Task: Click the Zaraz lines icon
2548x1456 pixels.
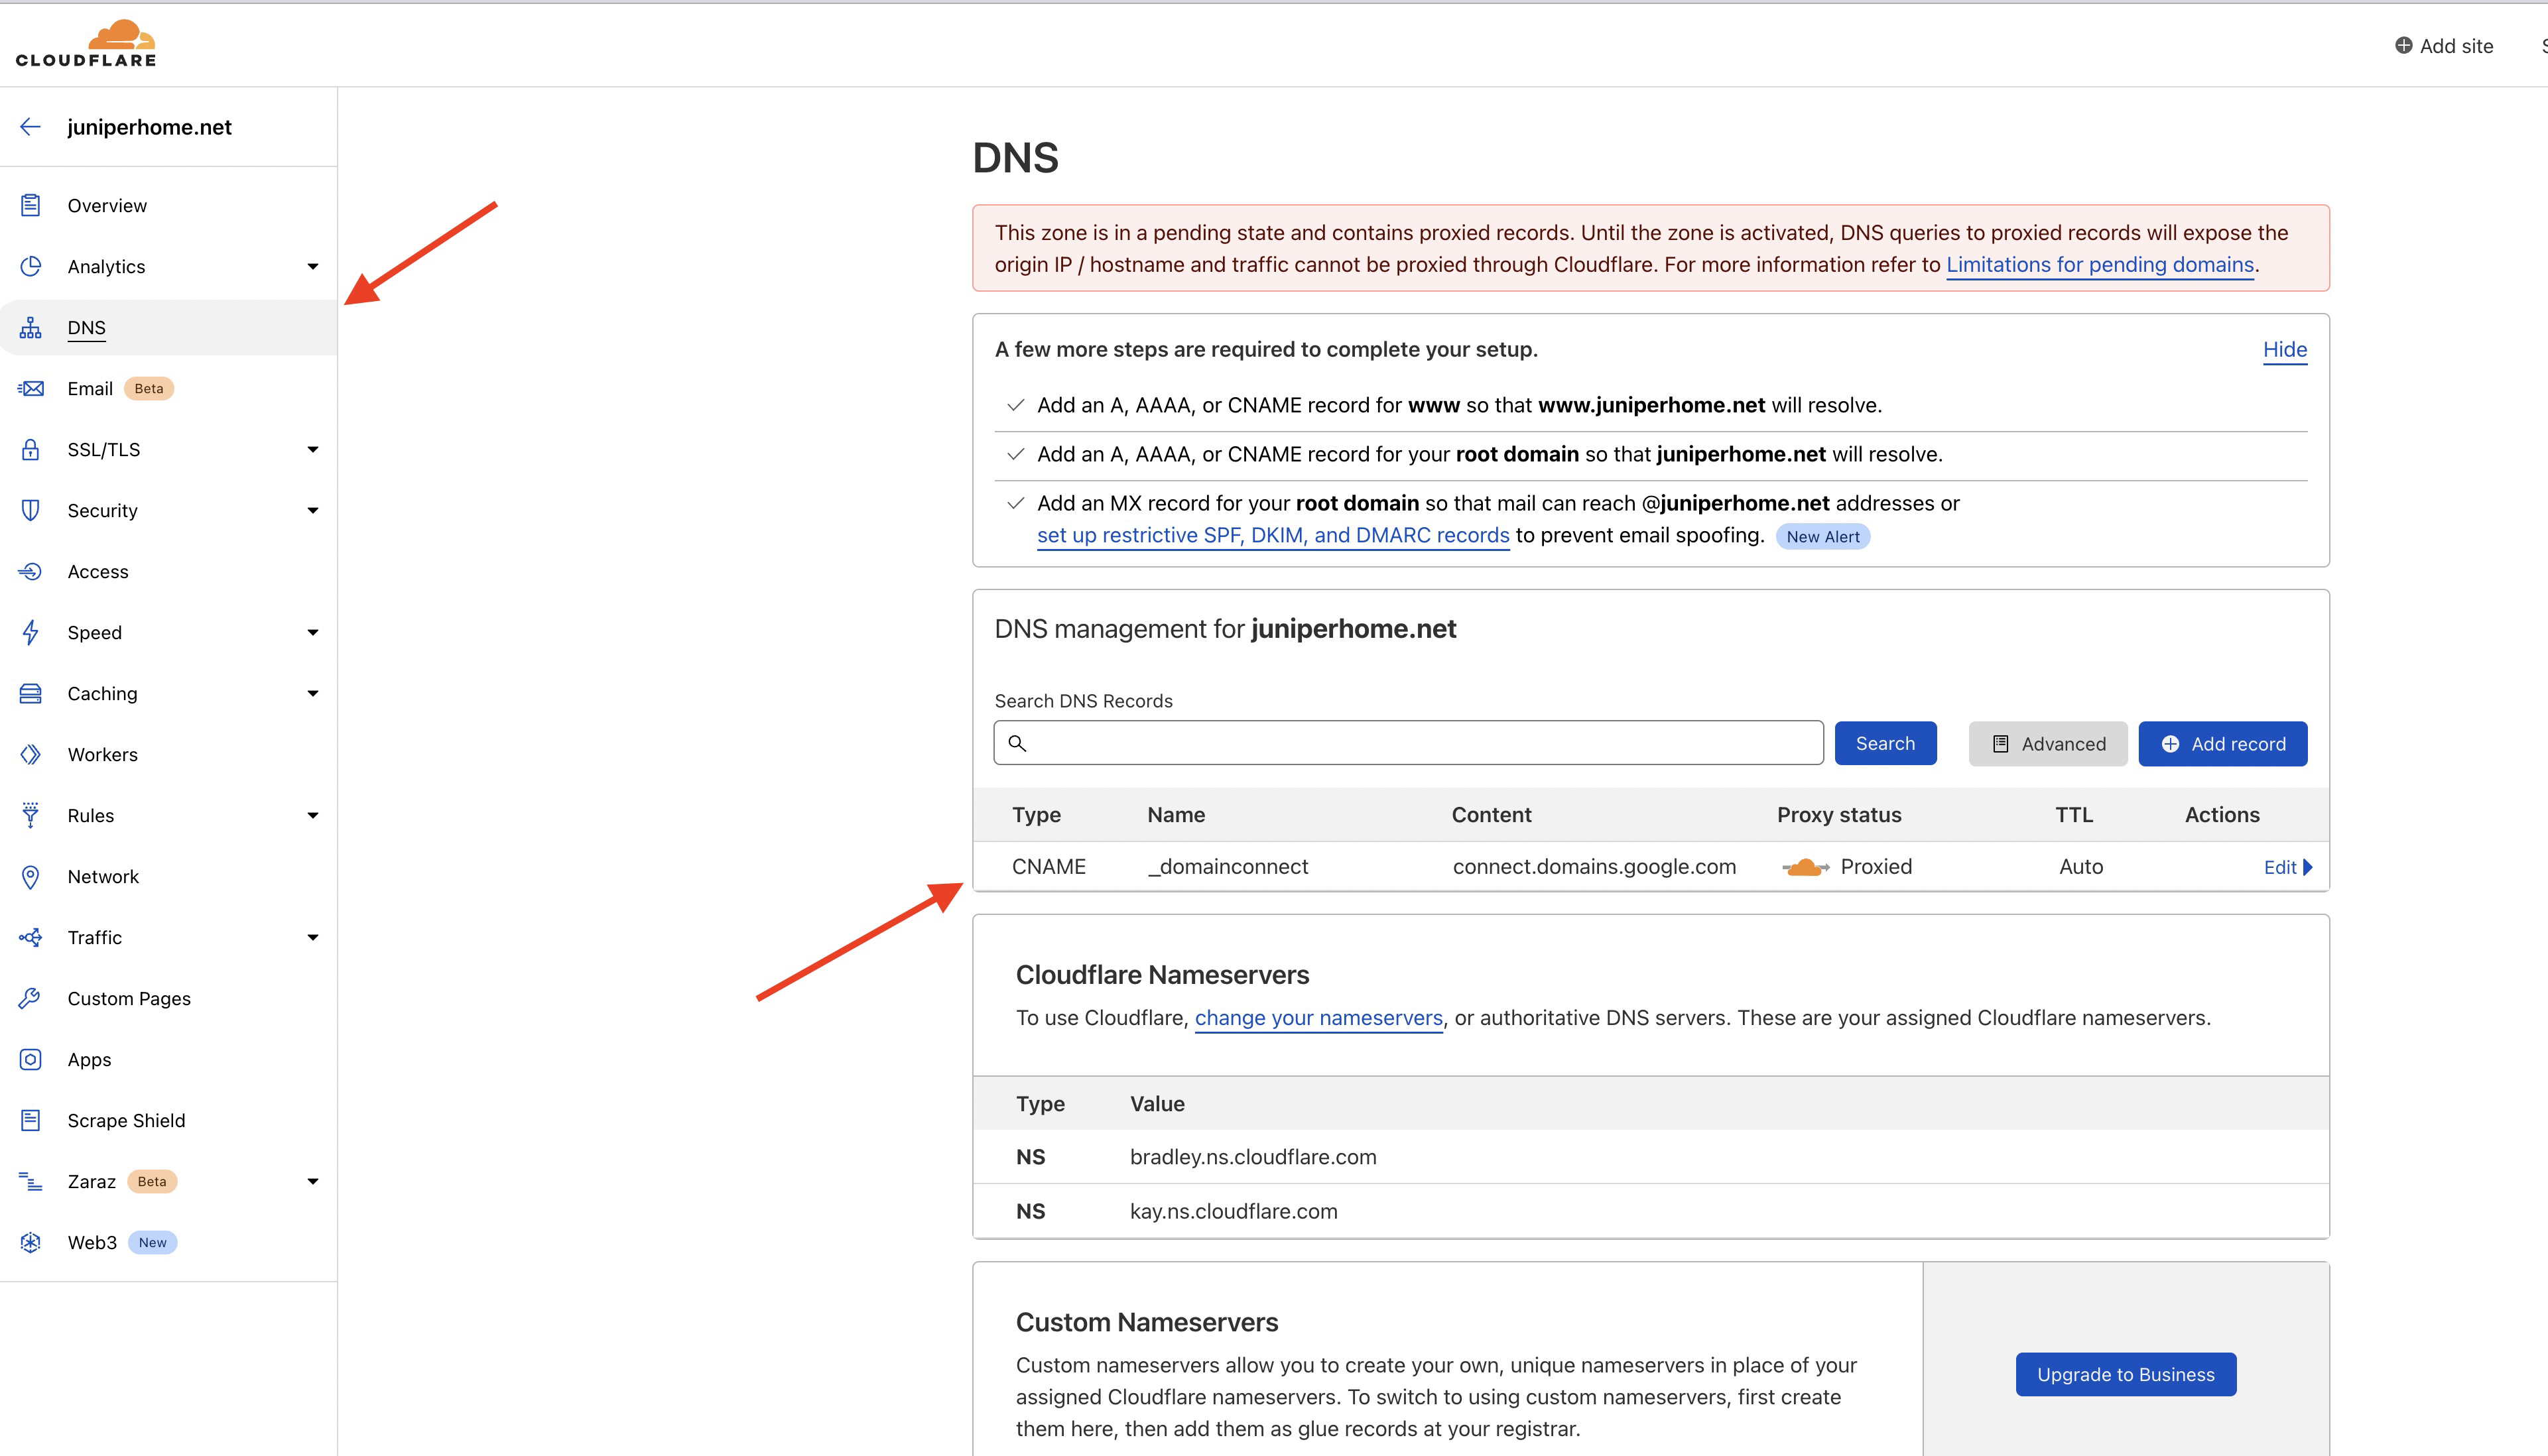Action: click(x=31, y=1181)
